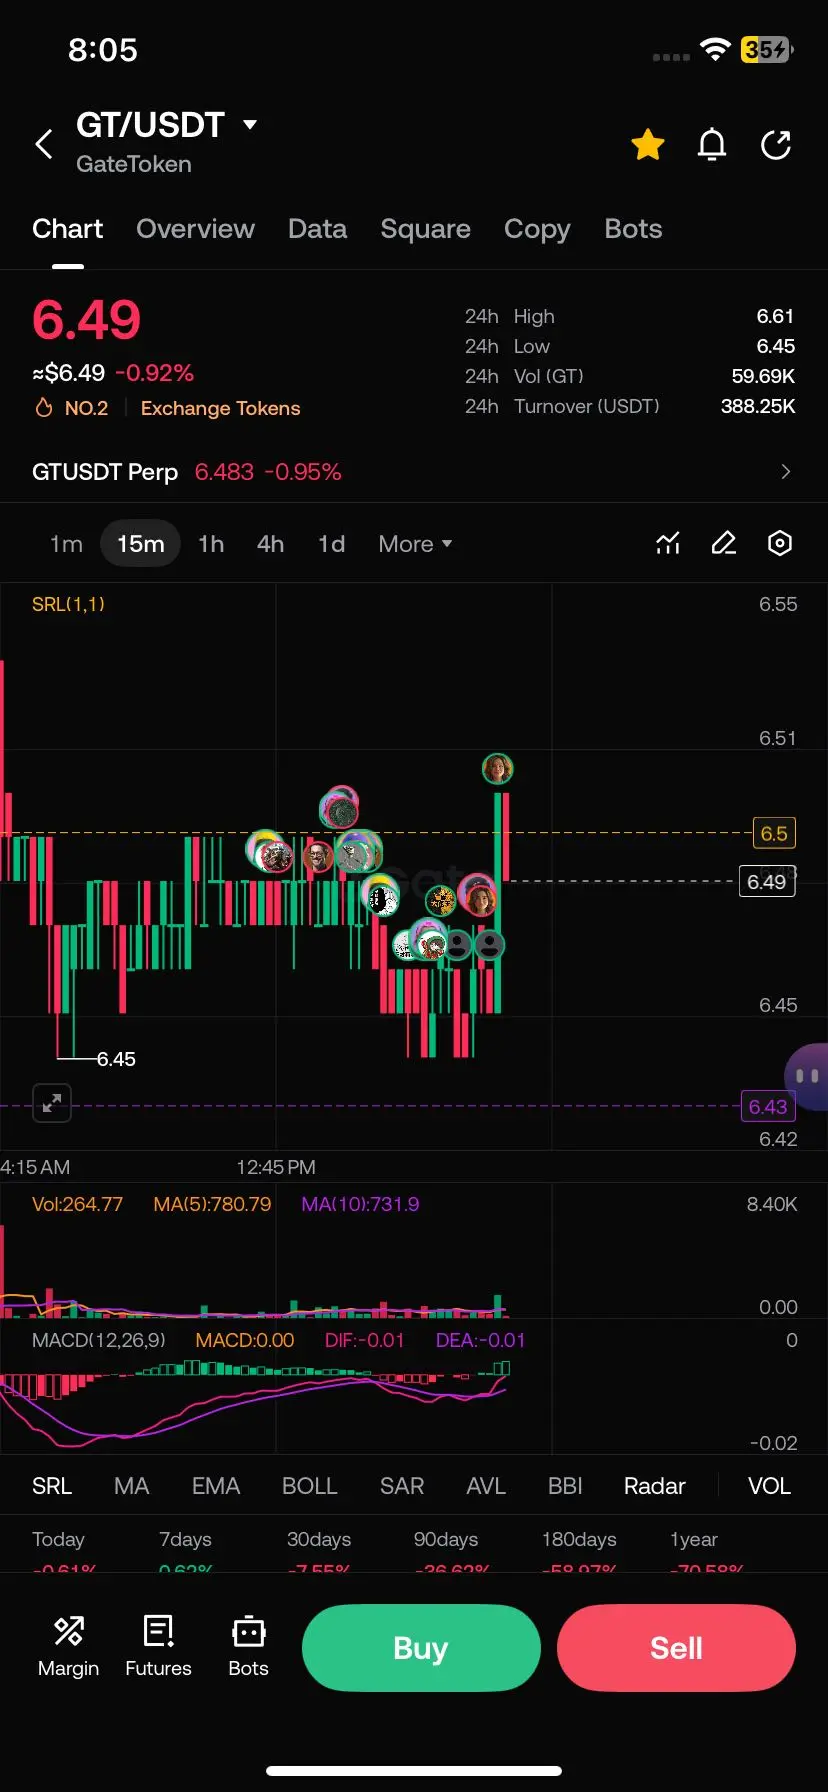Image resolution: width=828 pixels, height=1792 pixels.
Task: Tap the 30days performance label
Action: coord(319,1539)
